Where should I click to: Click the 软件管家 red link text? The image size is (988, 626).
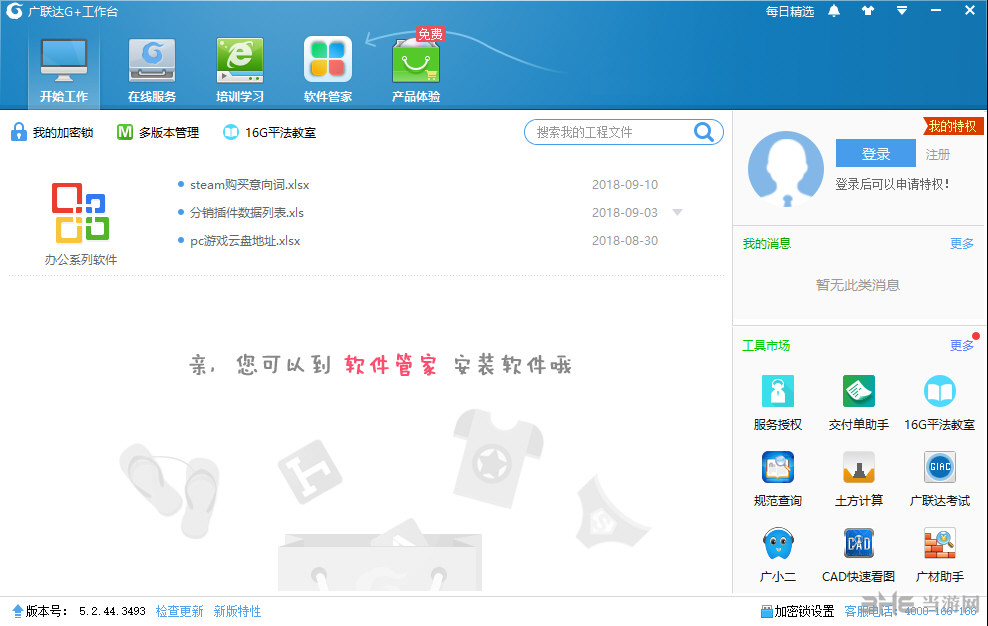(391, 364)
